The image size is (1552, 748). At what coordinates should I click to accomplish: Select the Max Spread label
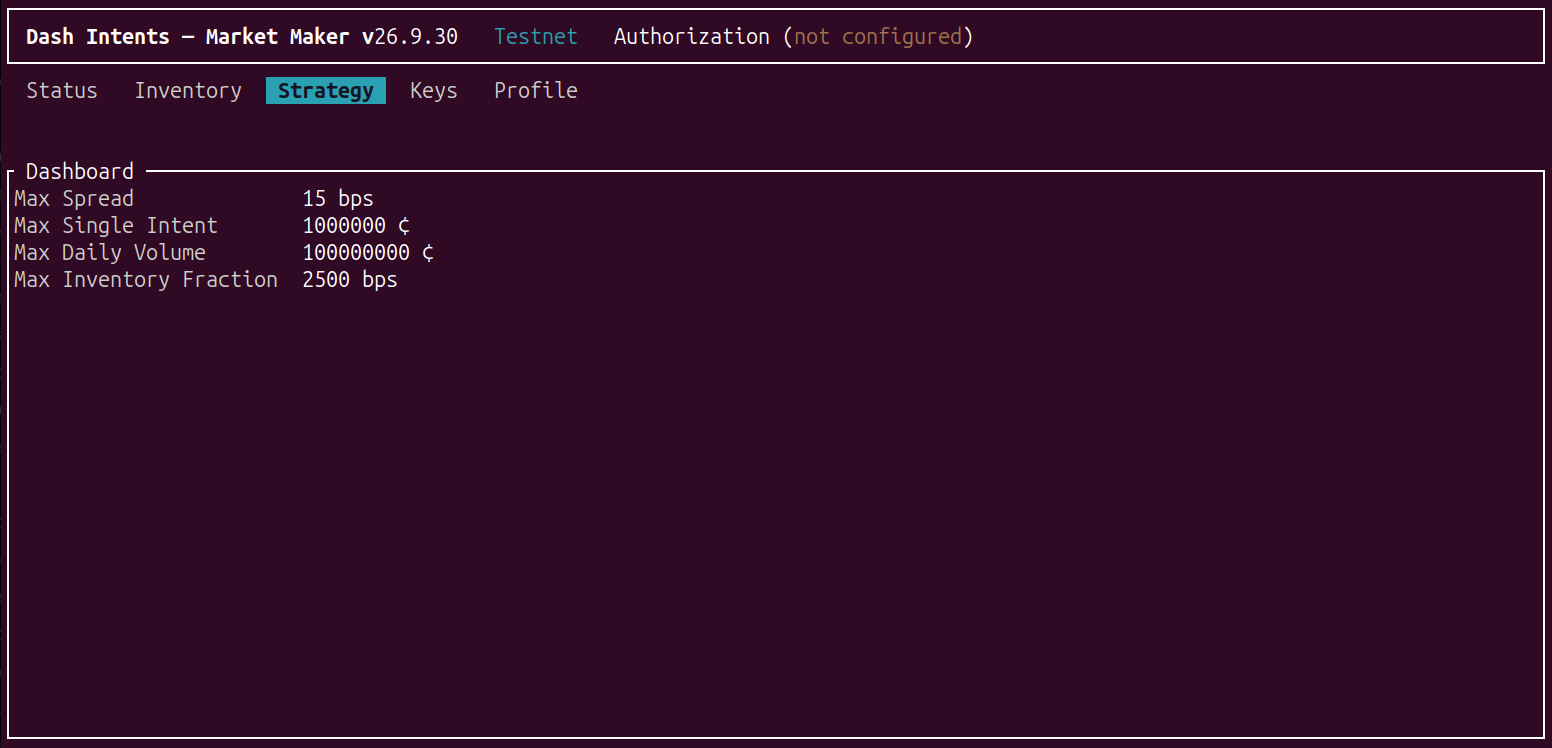click(74, 199)
